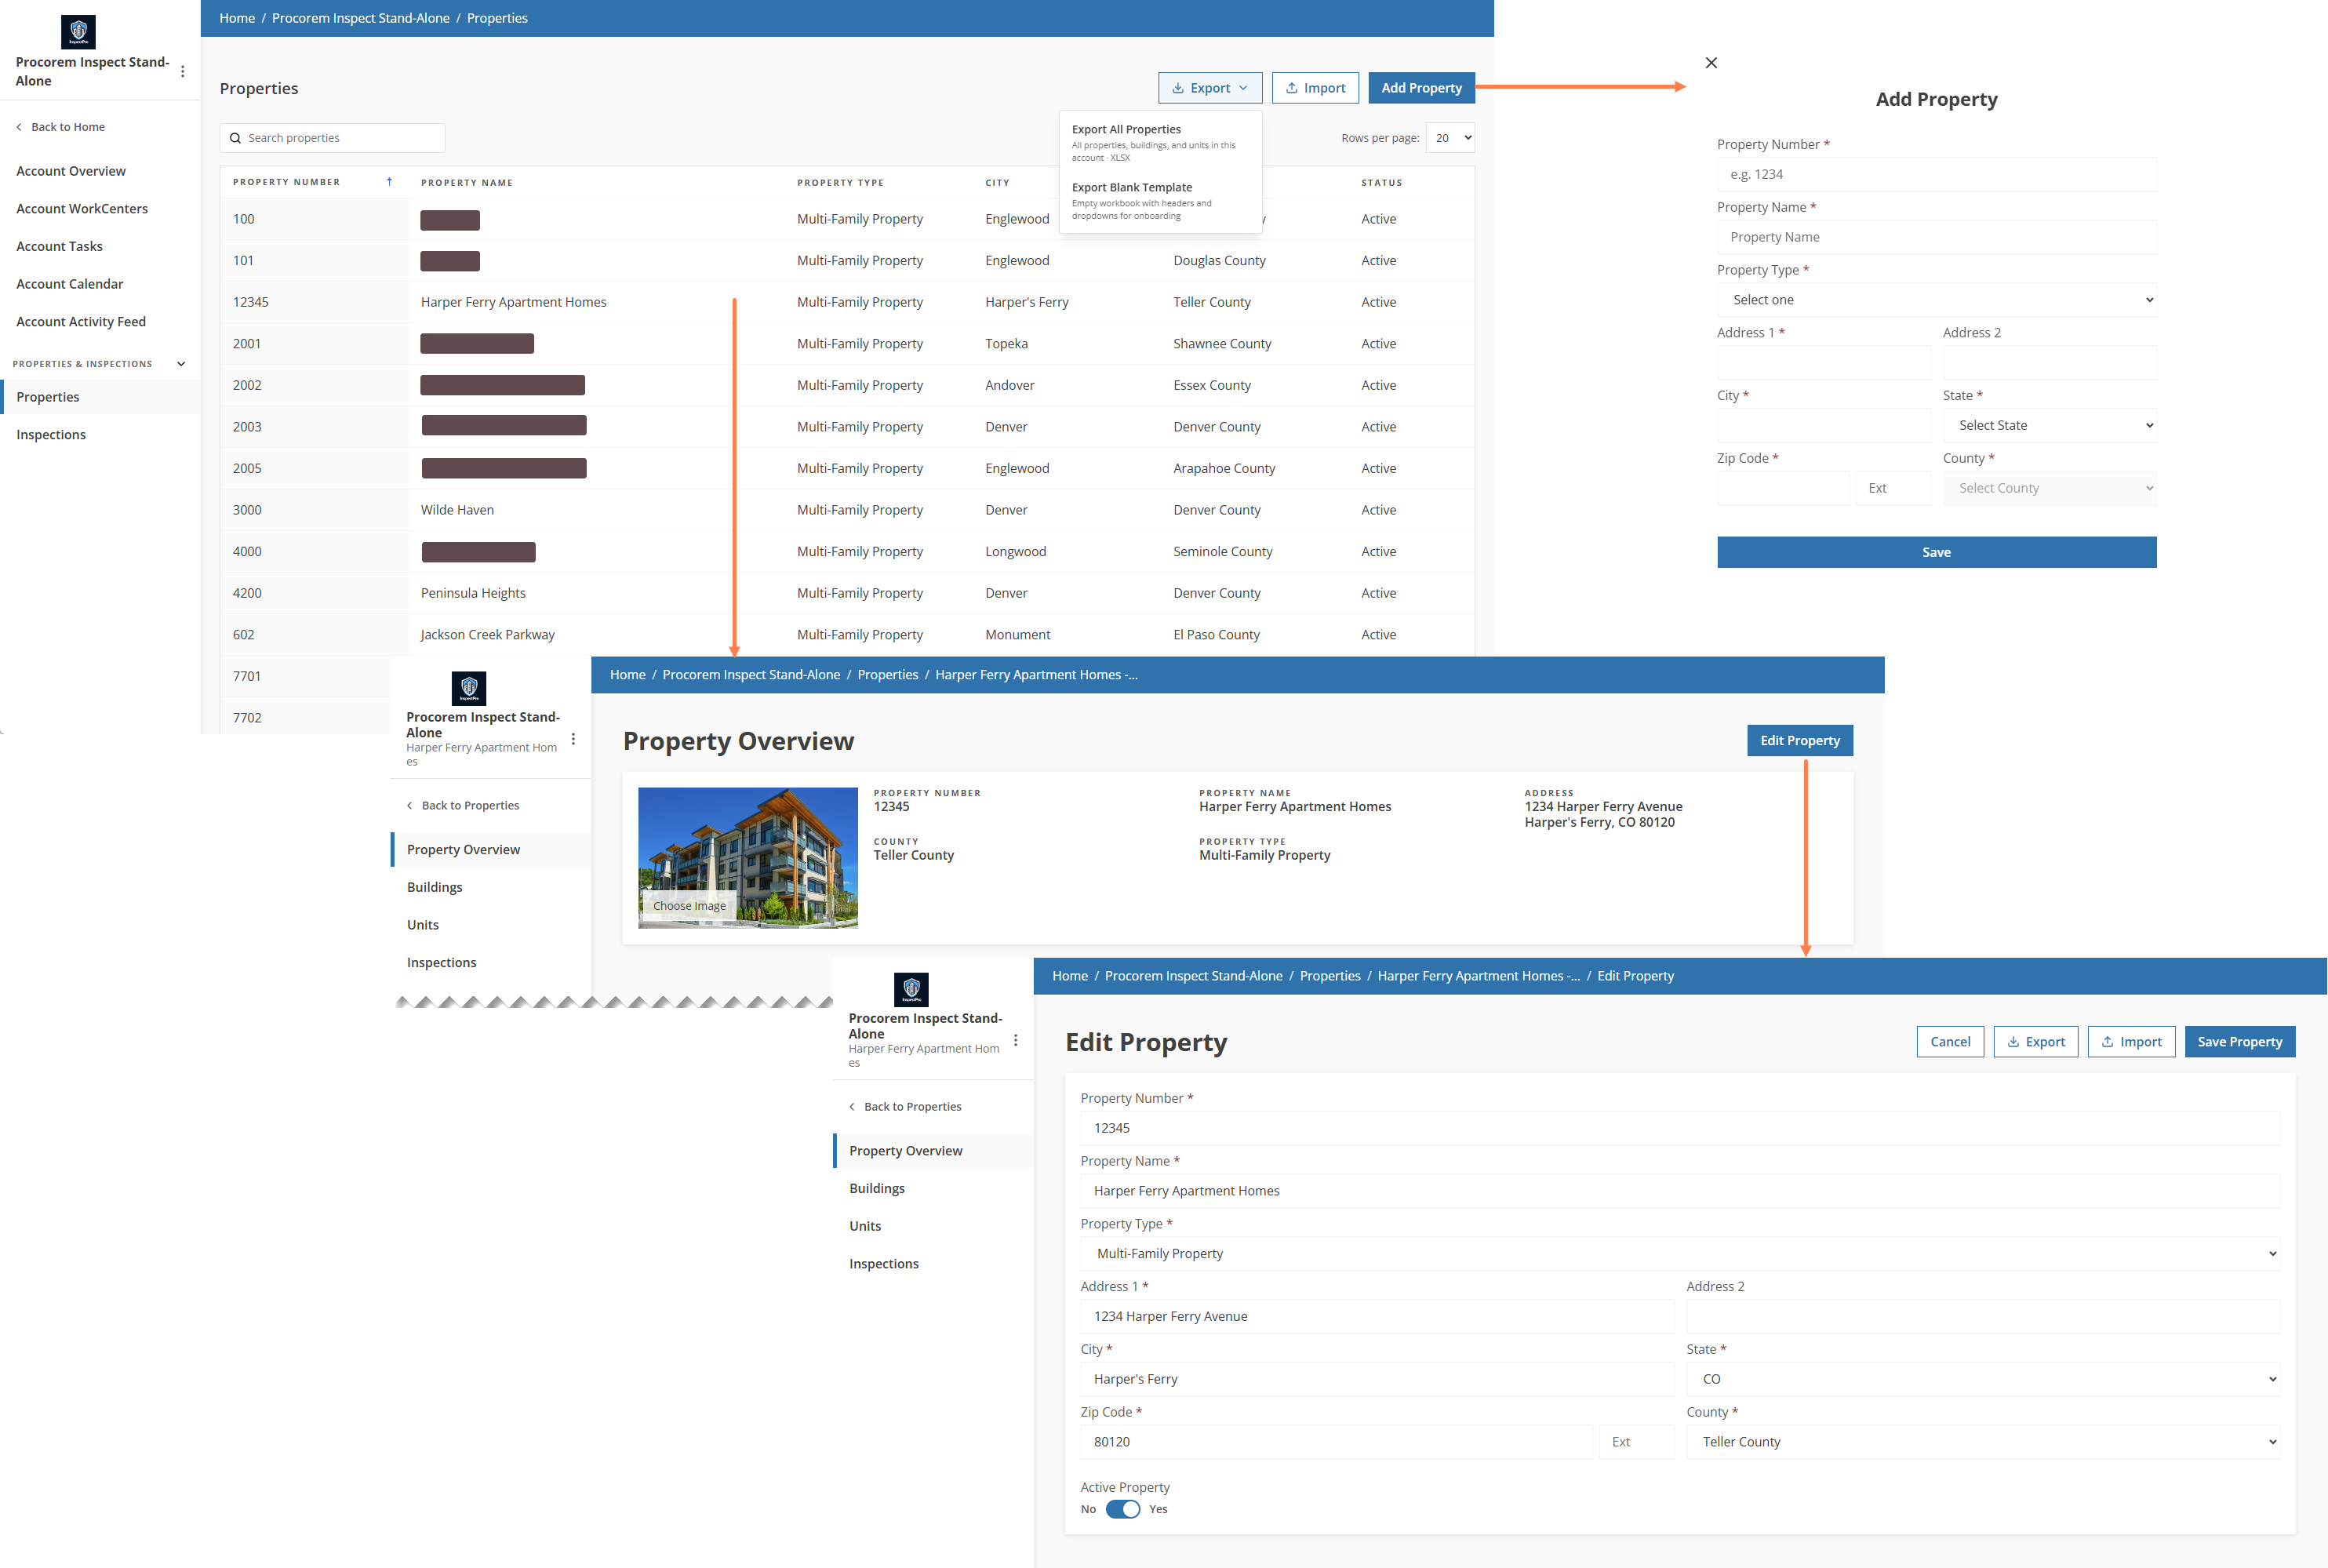
Task: Open Account Activity Feed in sidebar
Action: pyautogui.click(x=81, y=322)
